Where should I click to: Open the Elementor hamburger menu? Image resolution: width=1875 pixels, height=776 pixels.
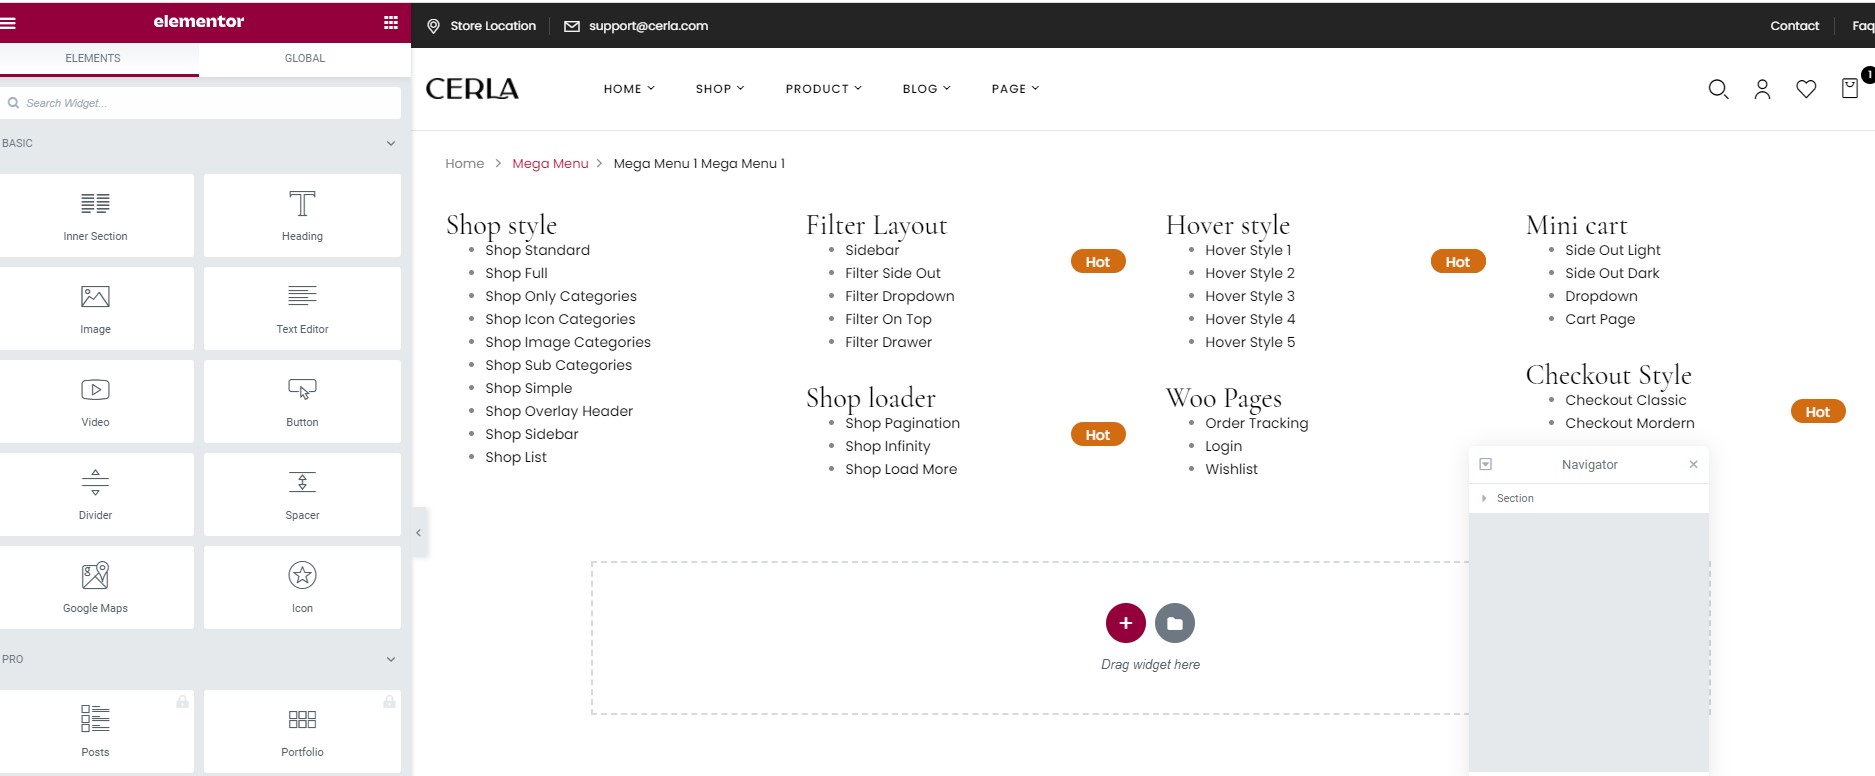point(8,22)
